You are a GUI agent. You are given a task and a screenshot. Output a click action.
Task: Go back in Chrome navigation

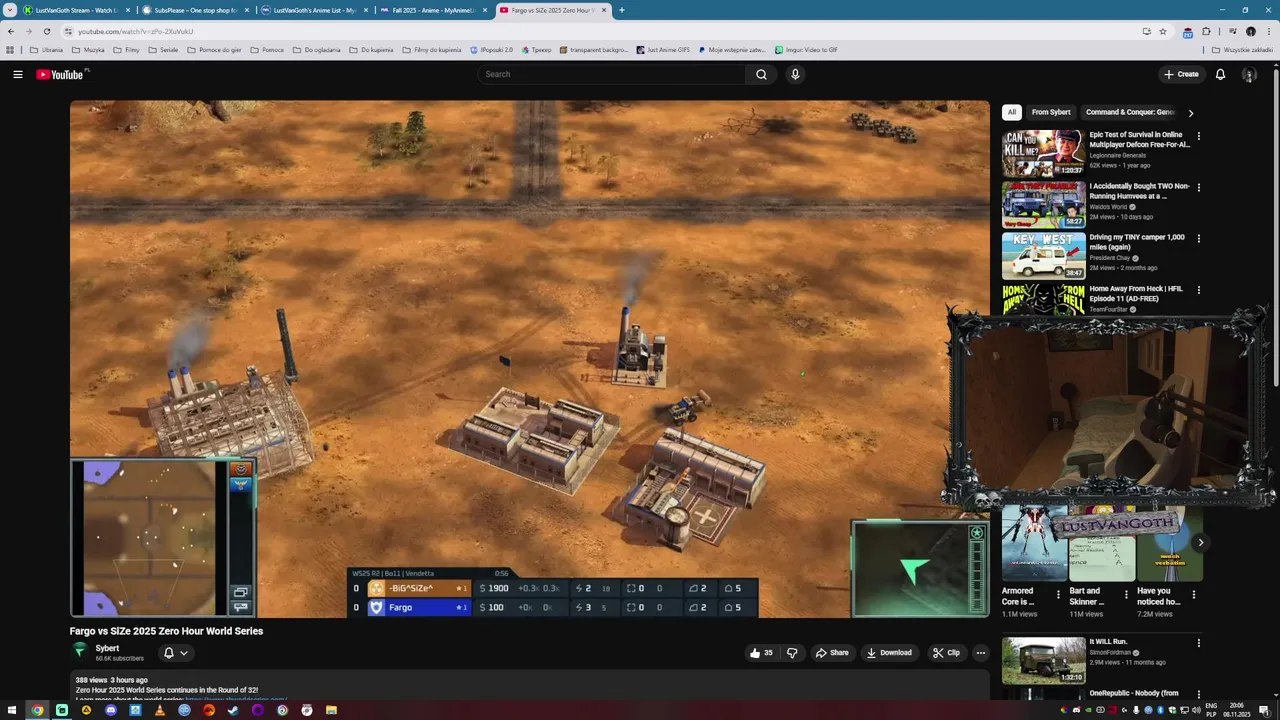point(11,31)
